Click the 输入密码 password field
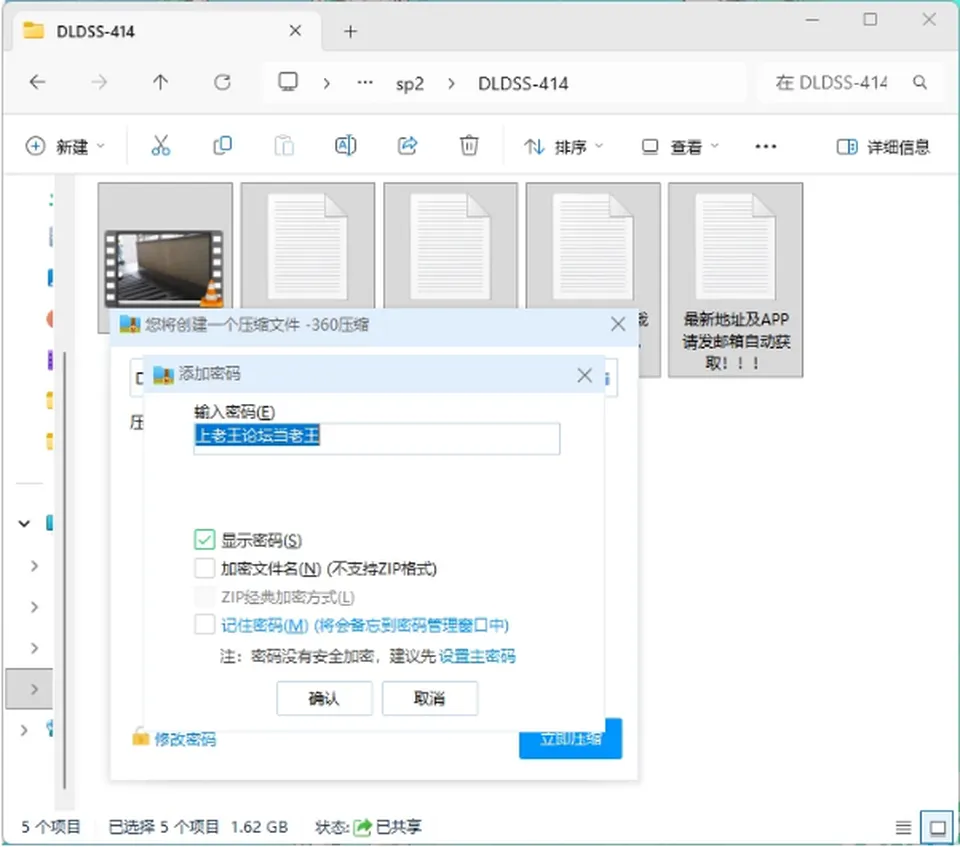 click(x=377, y=438)
